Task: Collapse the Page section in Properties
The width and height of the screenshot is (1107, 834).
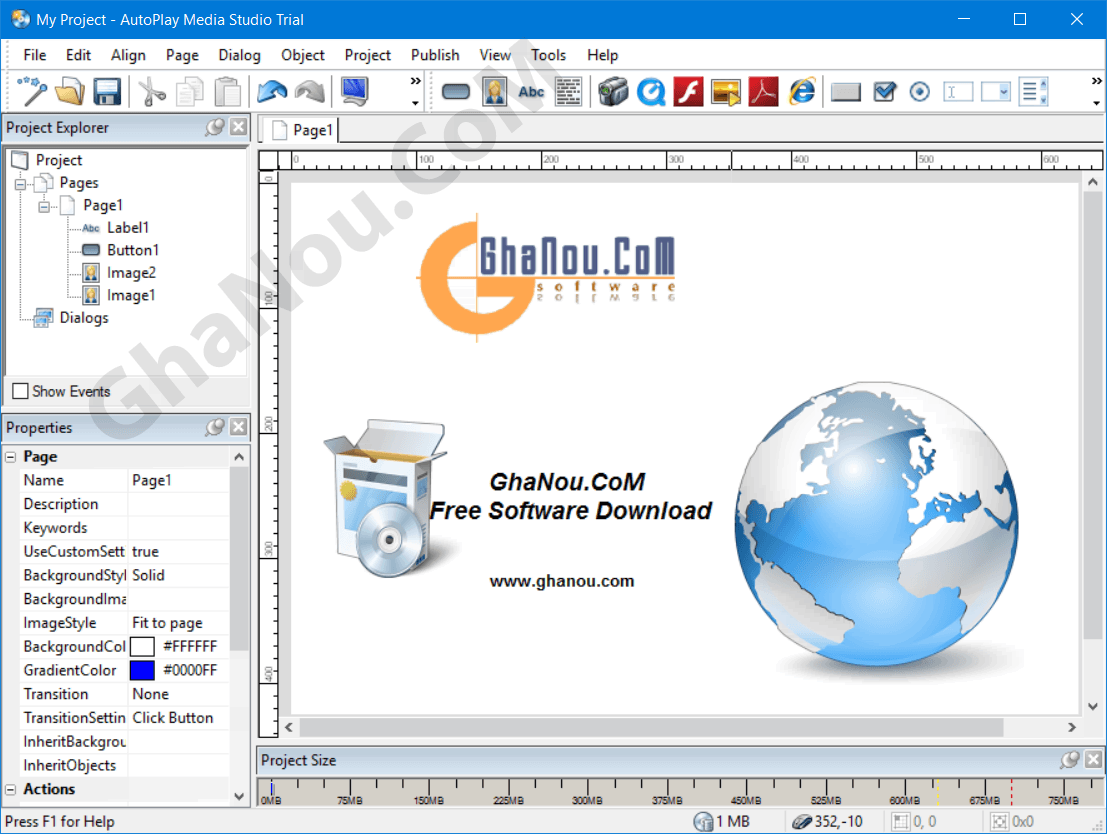Action: (x=11, y=457)
